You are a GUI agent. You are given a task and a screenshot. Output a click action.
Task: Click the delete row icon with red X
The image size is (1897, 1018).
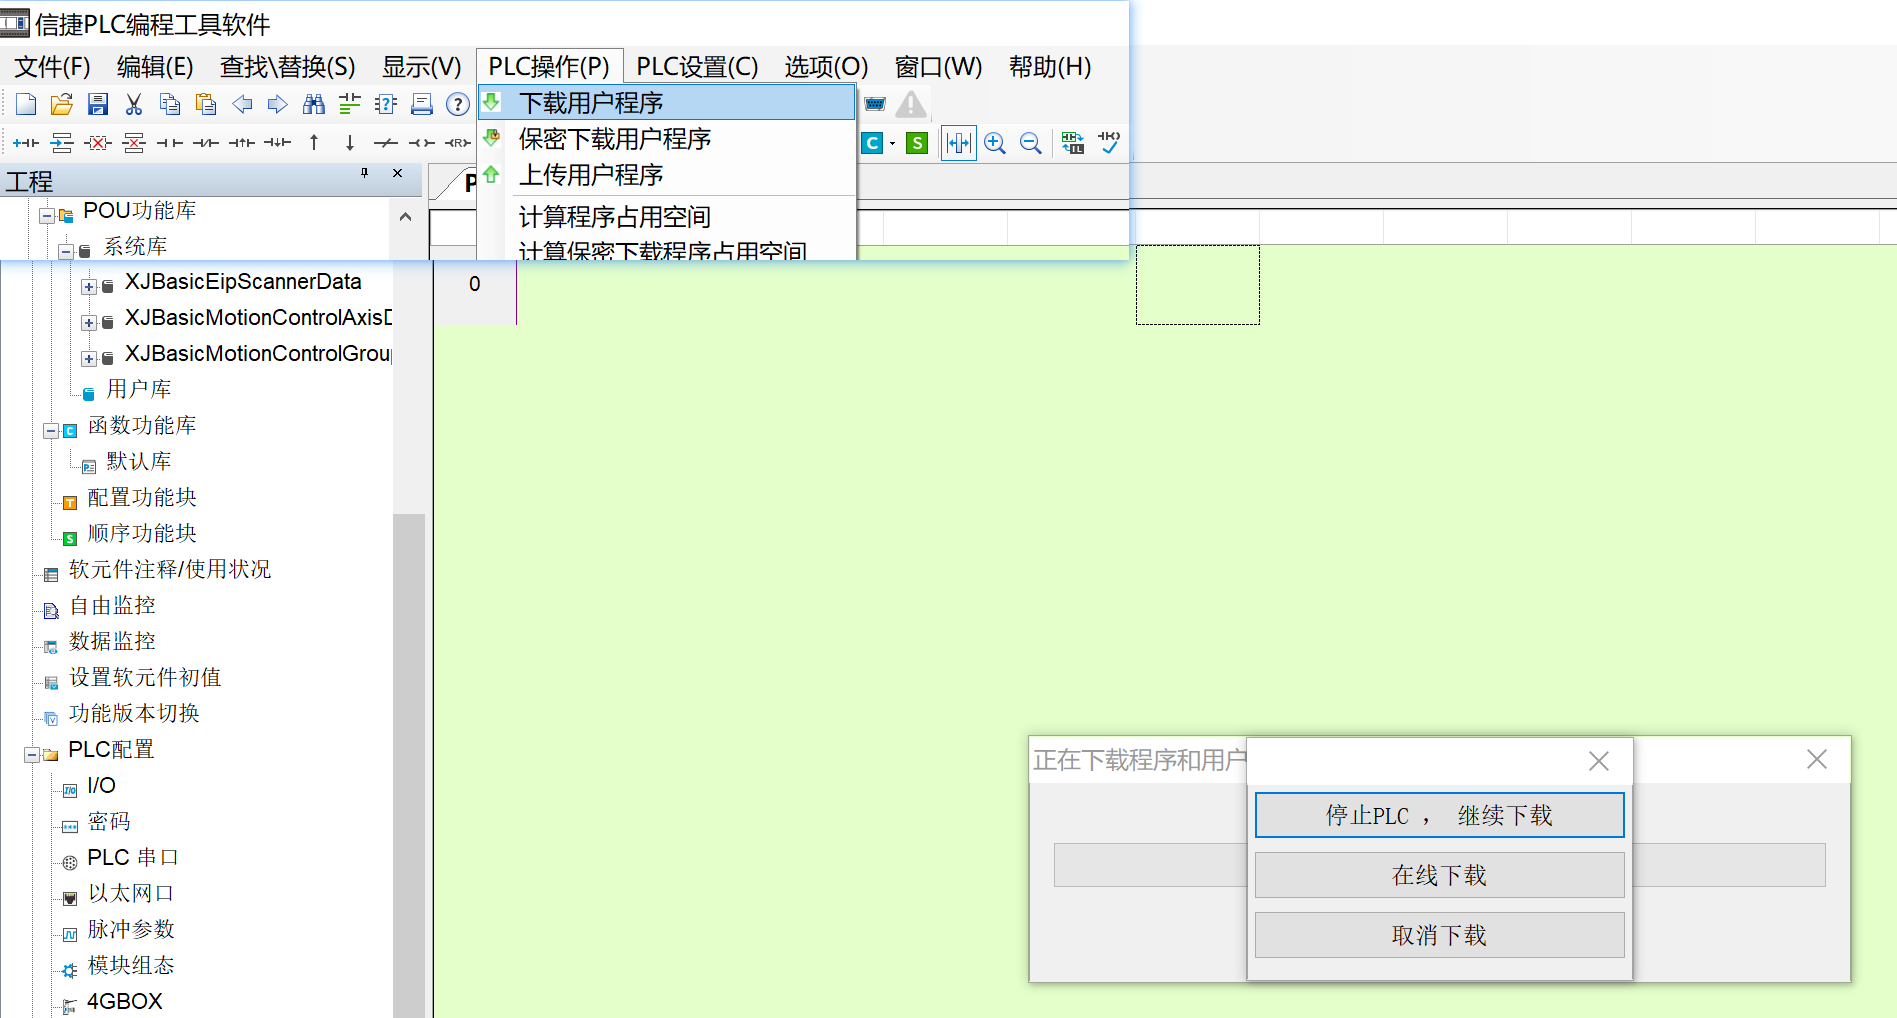coord(134,143)
